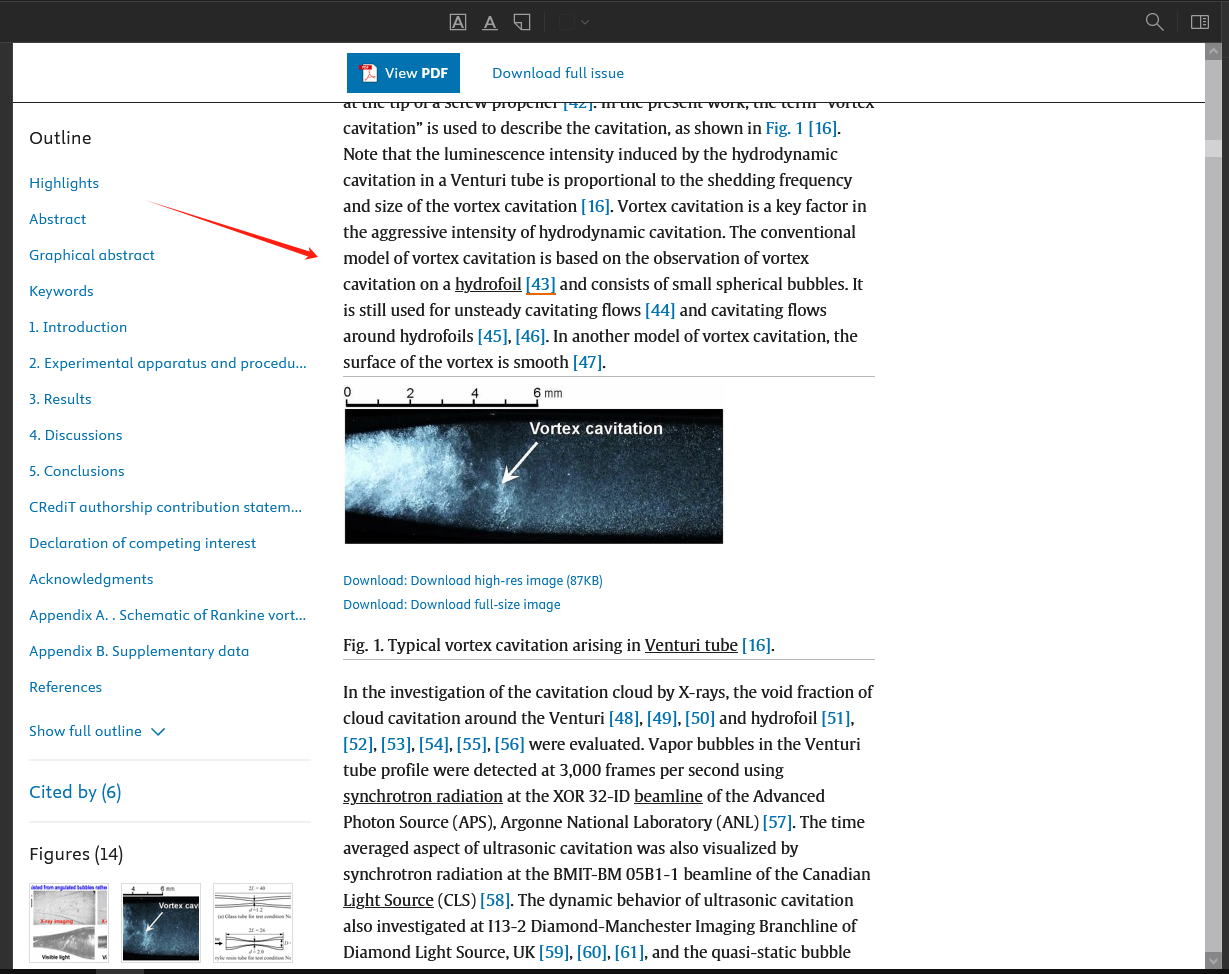Open Download full issue link
Image resolution: width=1229 pixels, height=974 pixels.
pos(558,73)
